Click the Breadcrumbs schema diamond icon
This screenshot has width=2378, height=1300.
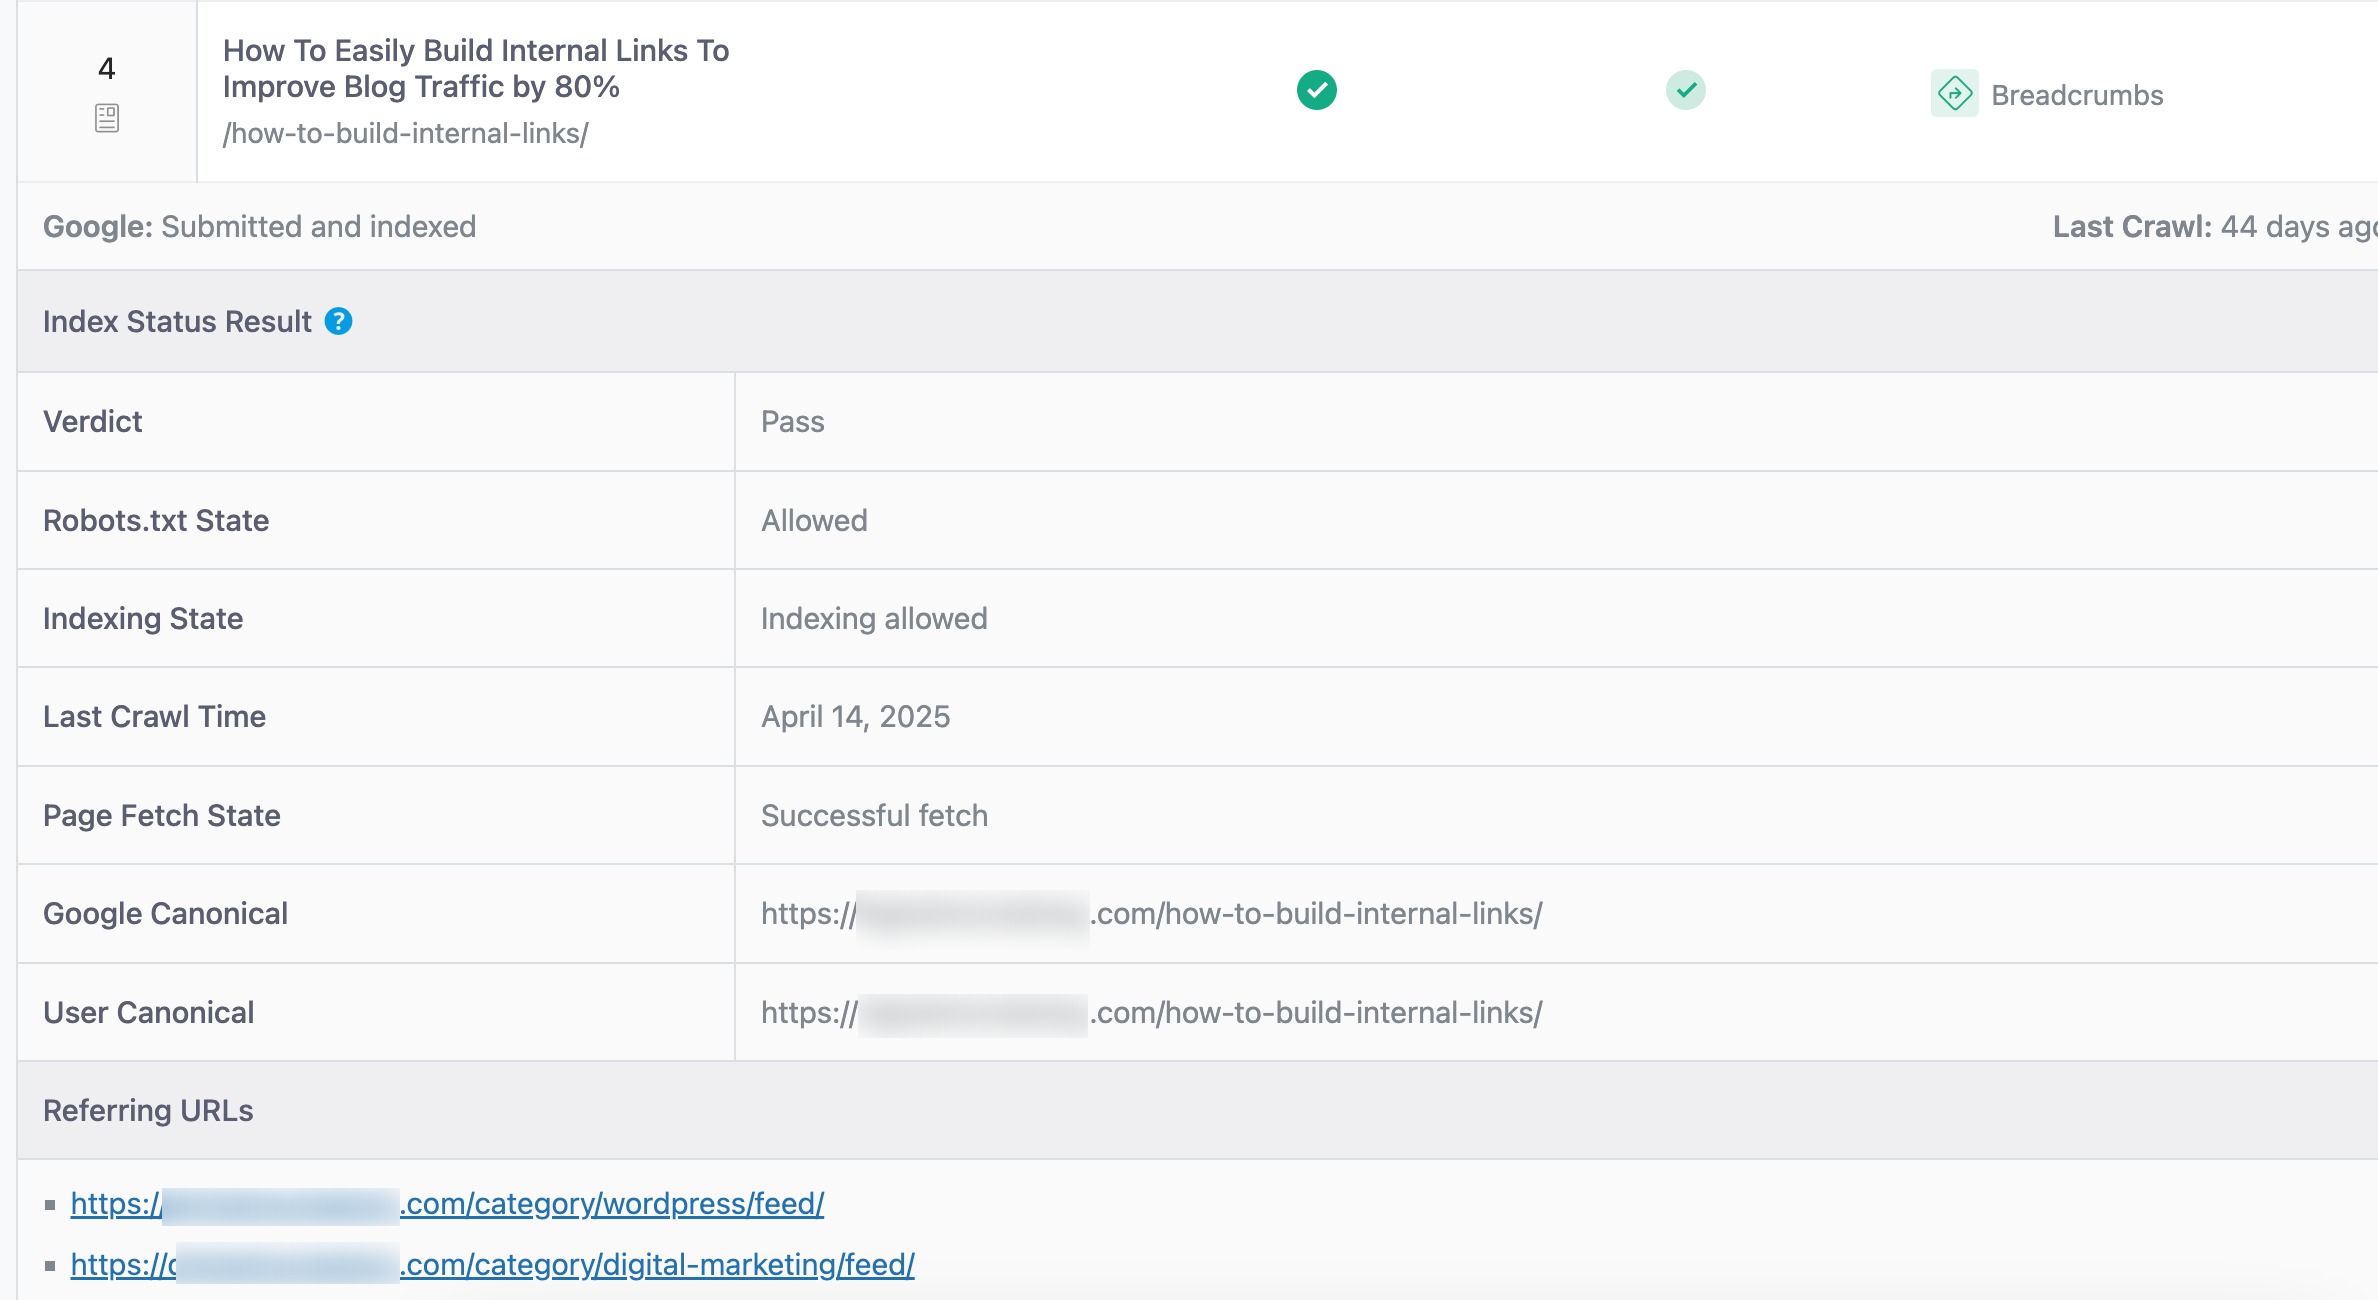coord(1954,94)
